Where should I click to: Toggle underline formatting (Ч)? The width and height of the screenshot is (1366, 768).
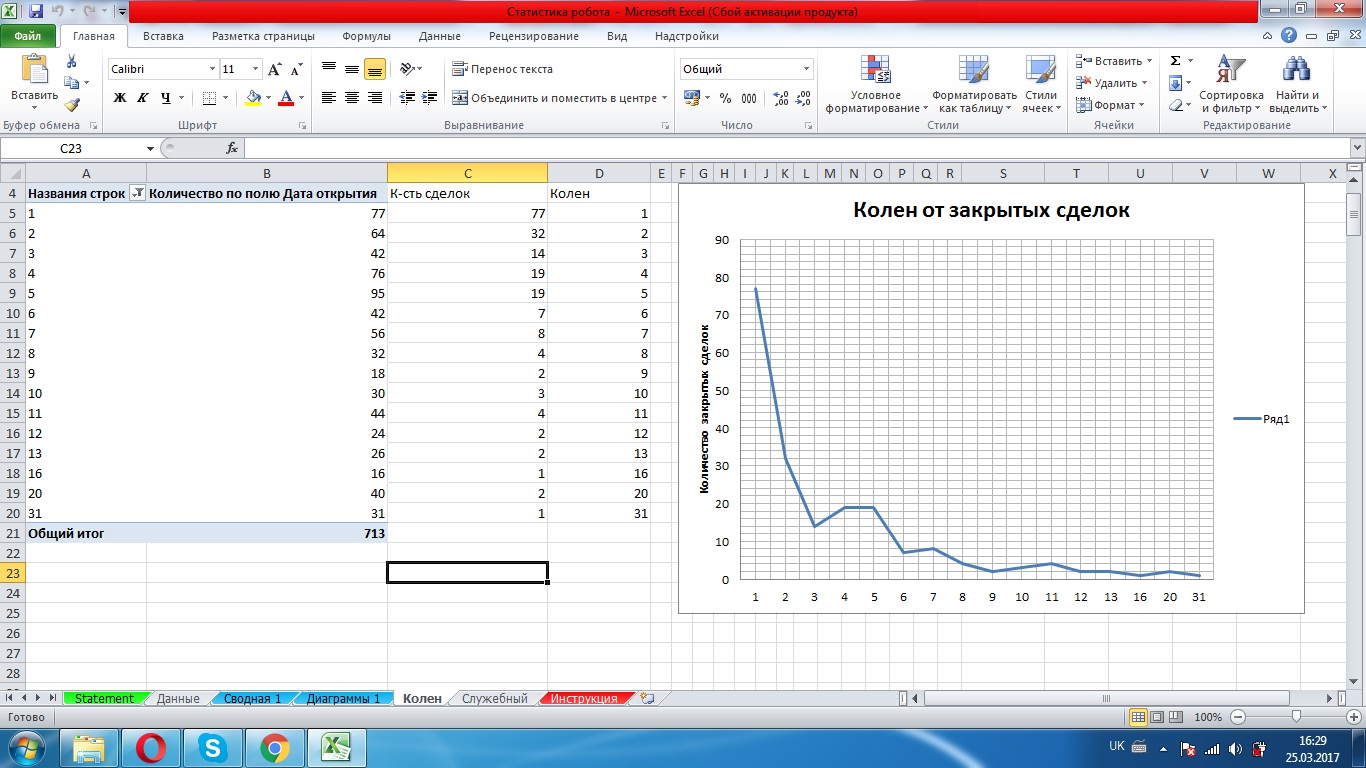(166, 98)
